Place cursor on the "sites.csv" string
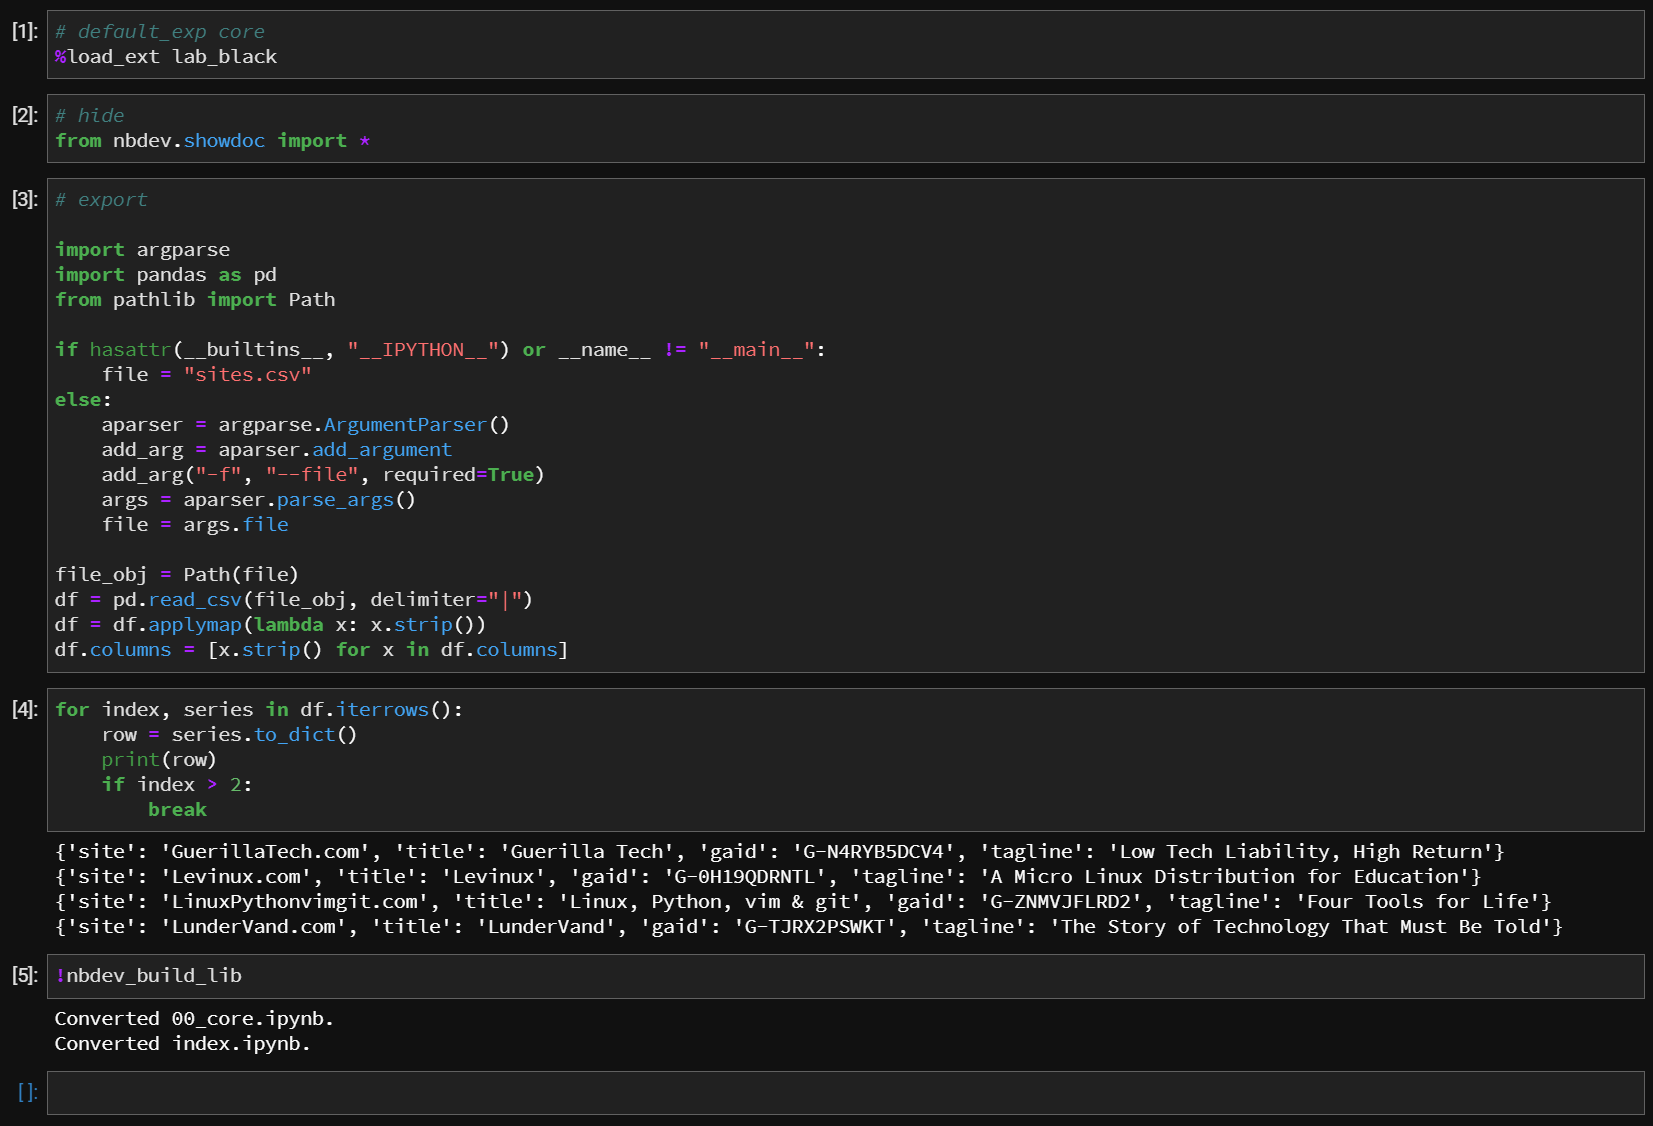 click(248, 374)
